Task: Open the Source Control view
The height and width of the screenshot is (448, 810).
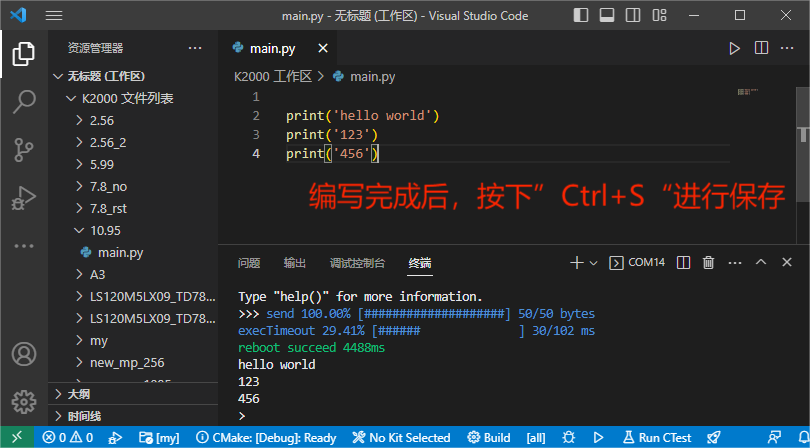Action: tap(24, 150)
